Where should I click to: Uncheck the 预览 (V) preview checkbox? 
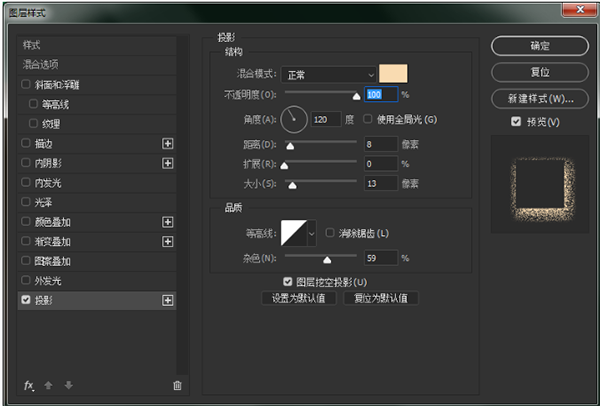click(516, 122)
